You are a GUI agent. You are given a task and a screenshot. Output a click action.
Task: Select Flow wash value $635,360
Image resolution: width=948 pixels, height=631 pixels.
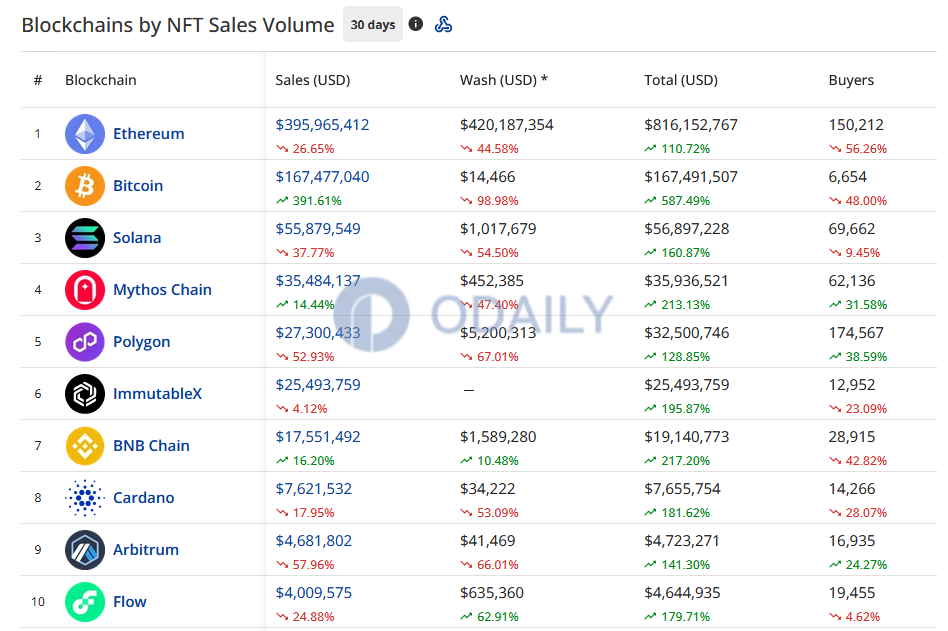point(492,592)
